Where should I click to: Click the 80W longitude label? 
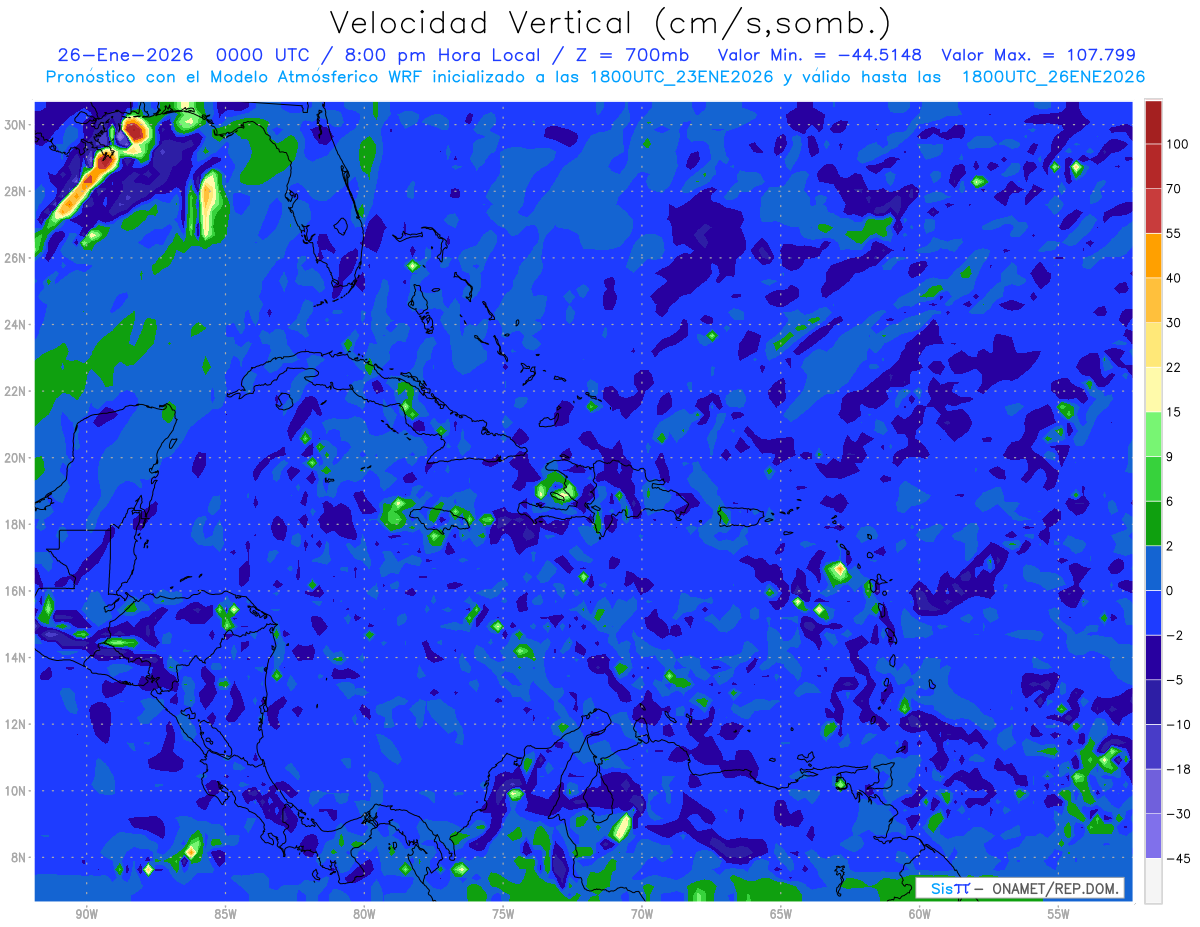(364, 915)
